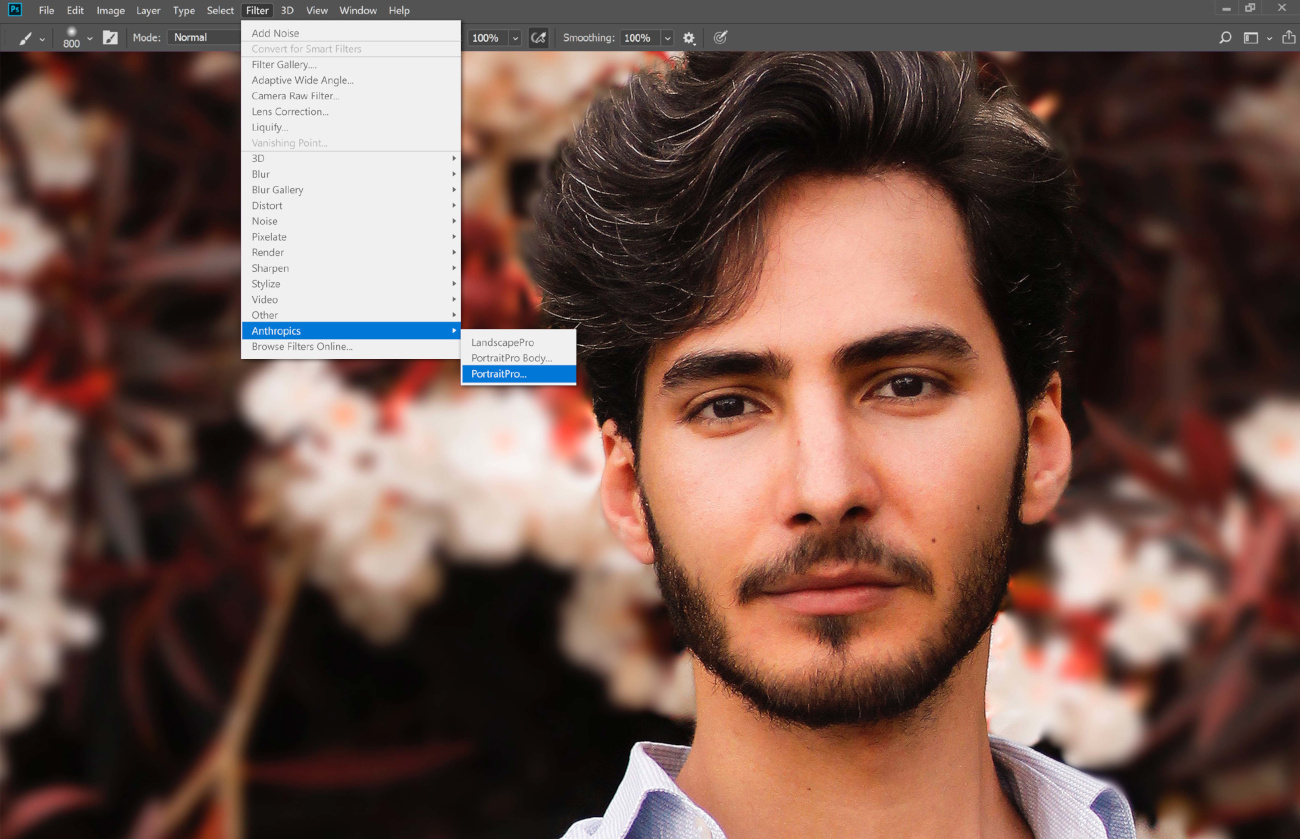
Task: Launch the PortraitPro plugin
Action: 519,374
